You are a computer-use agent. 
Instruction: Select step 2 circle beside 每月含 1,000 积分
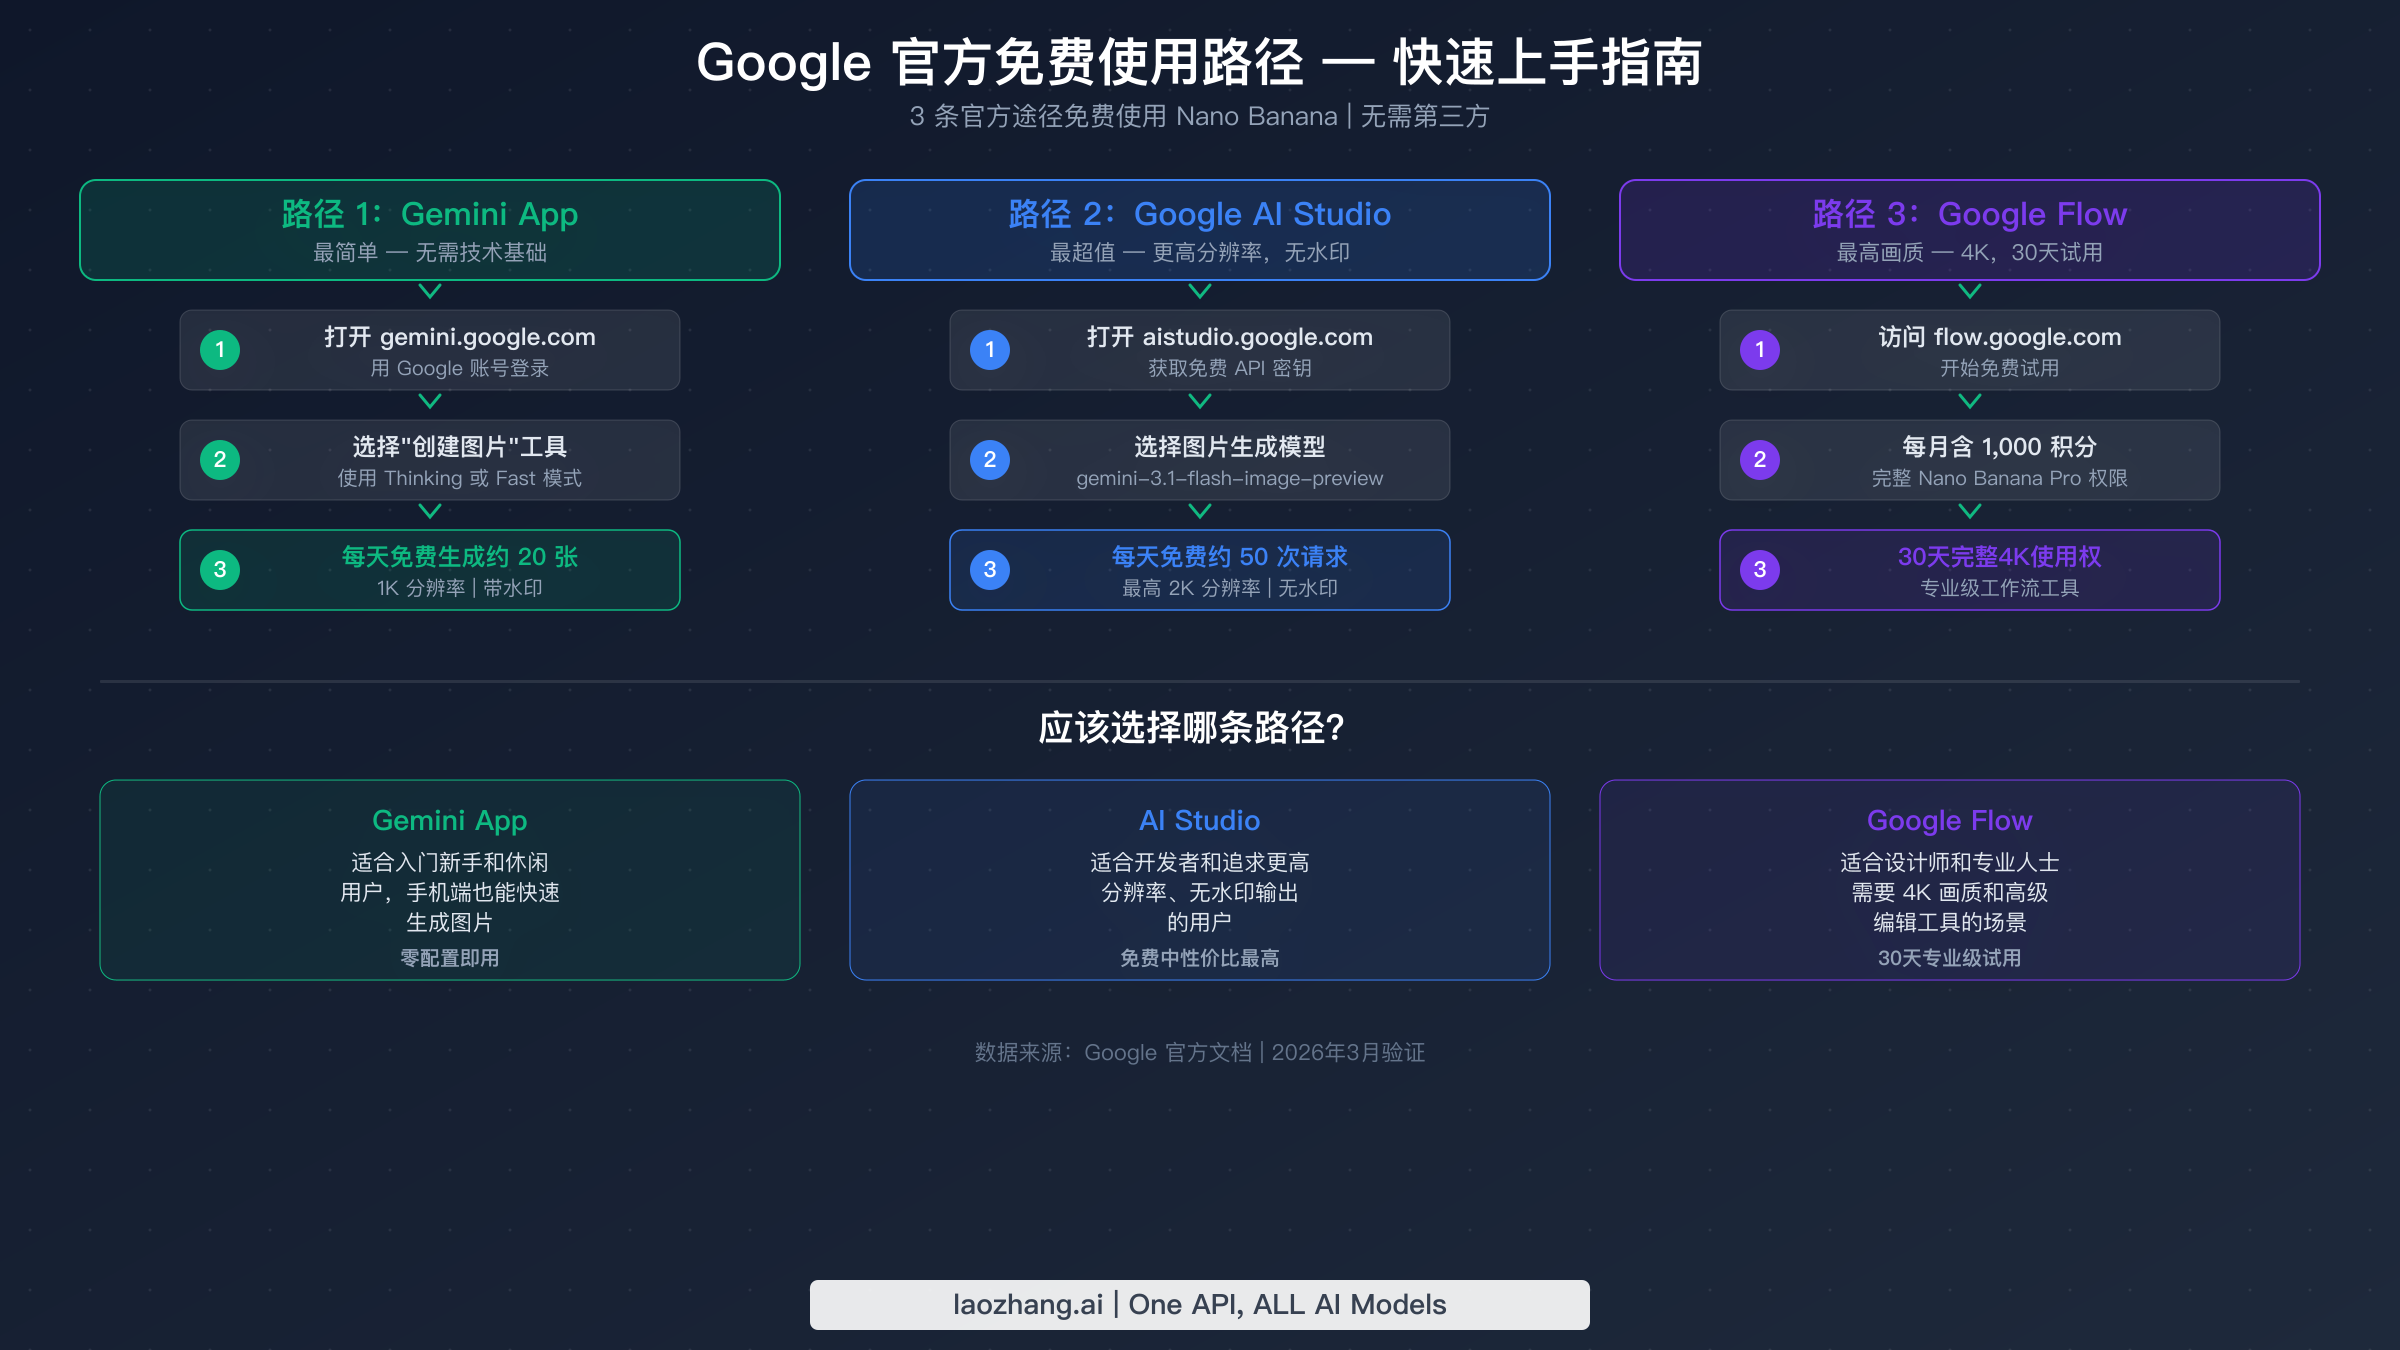pos(1758,460)
